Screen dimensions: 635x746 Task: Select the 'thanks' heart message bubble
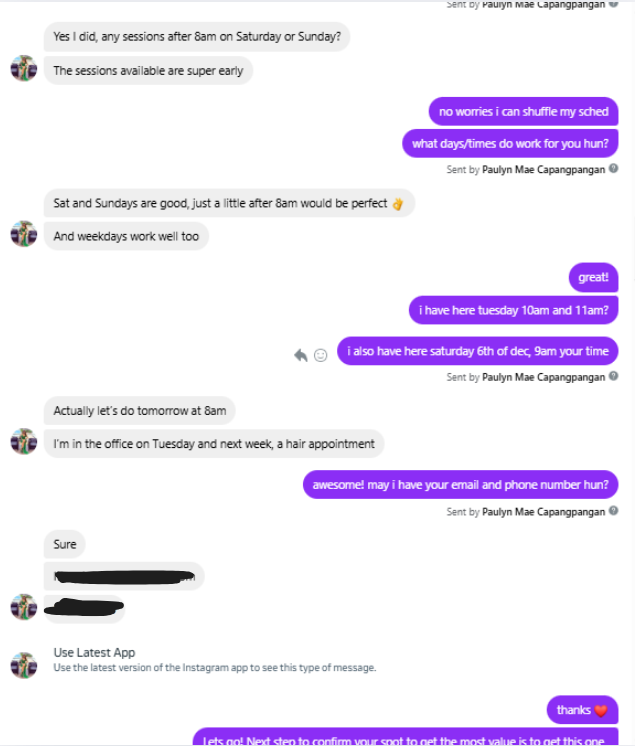[x=582, y=710]
